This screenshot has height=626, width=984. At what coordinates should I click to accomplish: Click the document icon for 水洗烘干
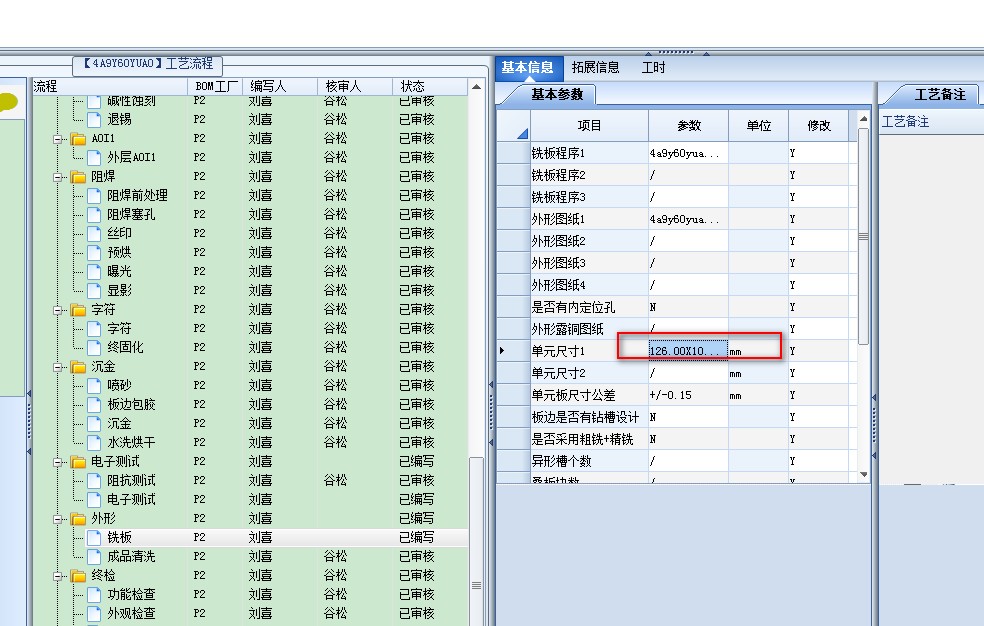pyautogui.click(x=94, y=443)
